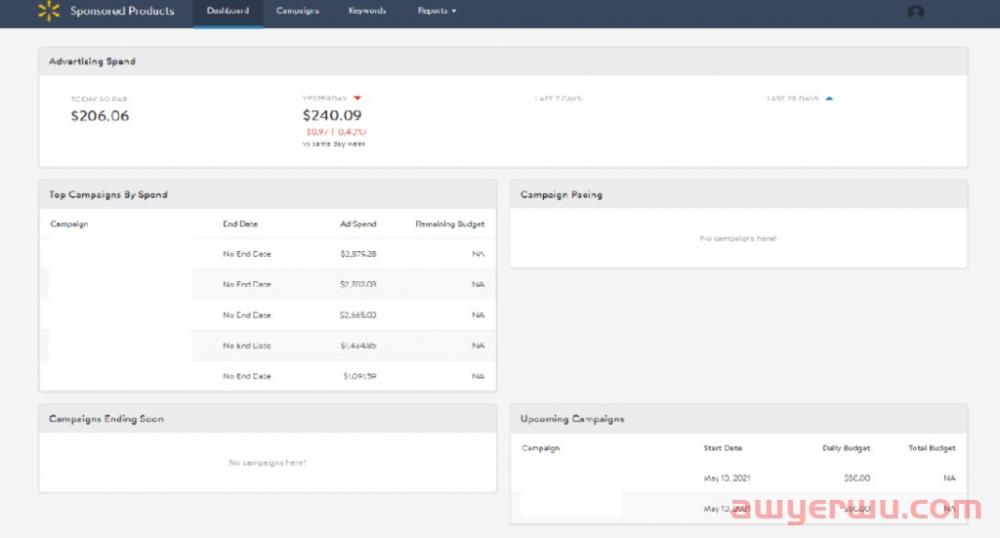Click the Walmart spark logo
Viewport: 1000px width, 538px height.
(48, 10)
